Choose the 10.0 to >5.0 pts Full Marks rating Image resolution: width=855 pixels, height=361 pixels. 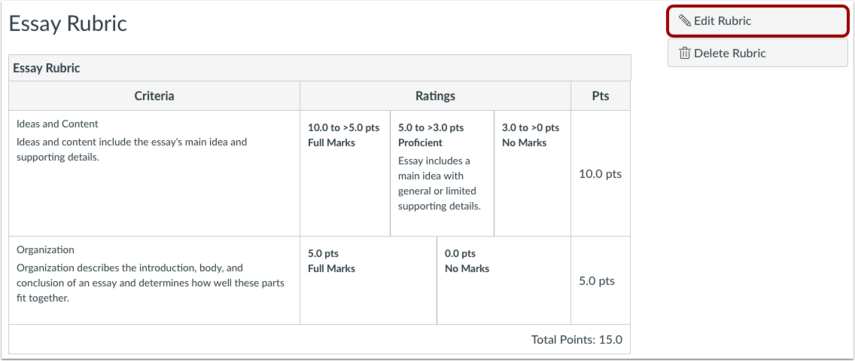tap(345, 173)
